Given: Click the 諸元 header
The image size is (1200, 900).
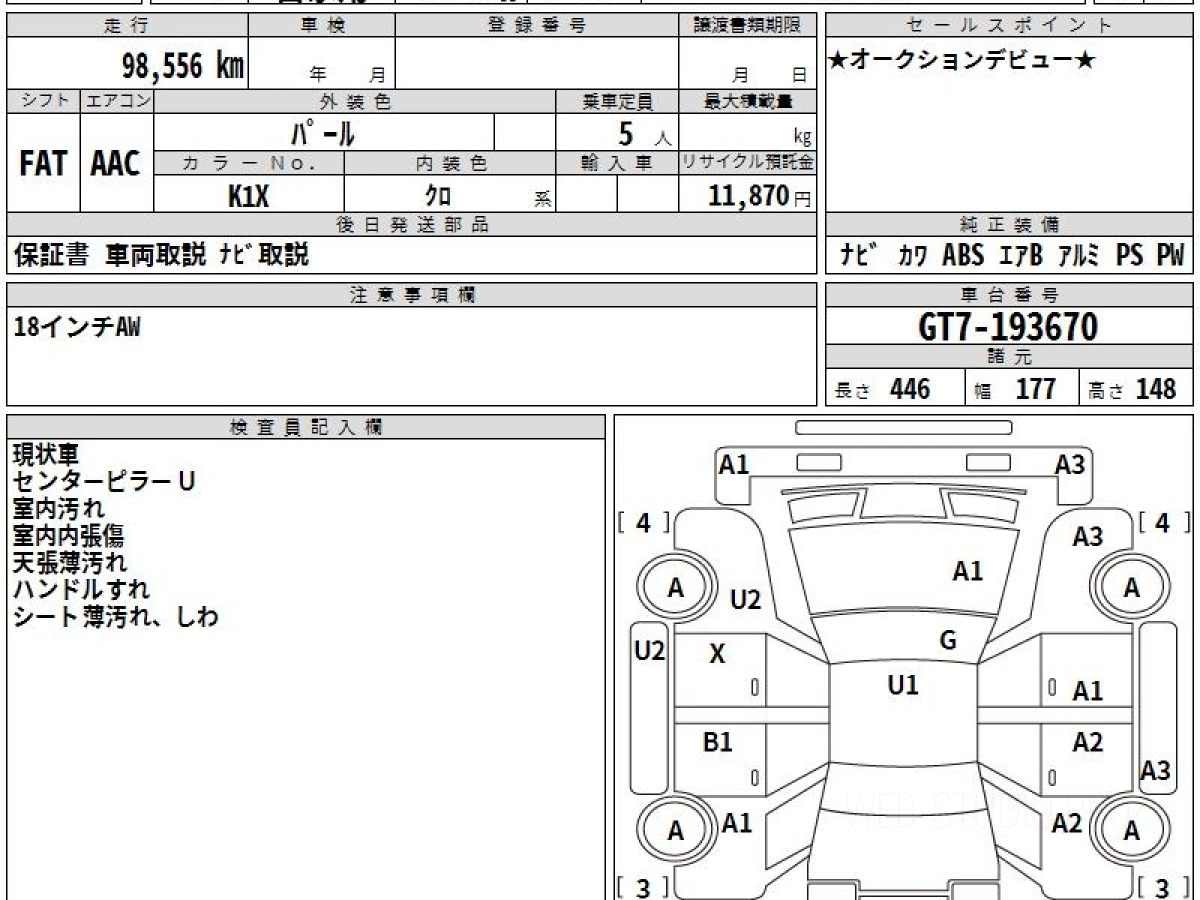Looking at the screenshot, I should (x=1009, y=357).
